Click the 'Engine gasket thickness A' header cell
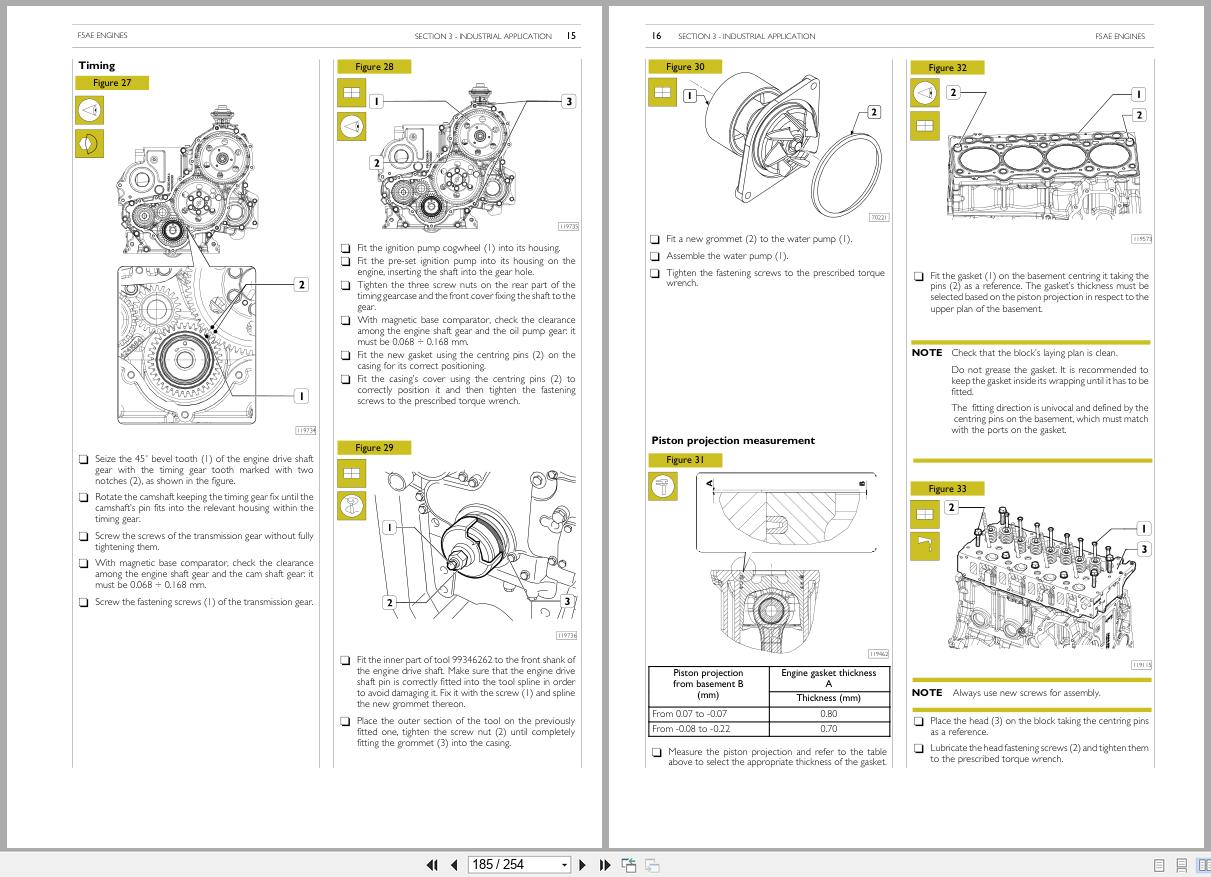The height and width of the screenshot is (877, 1211). click(x=829, y=679)
